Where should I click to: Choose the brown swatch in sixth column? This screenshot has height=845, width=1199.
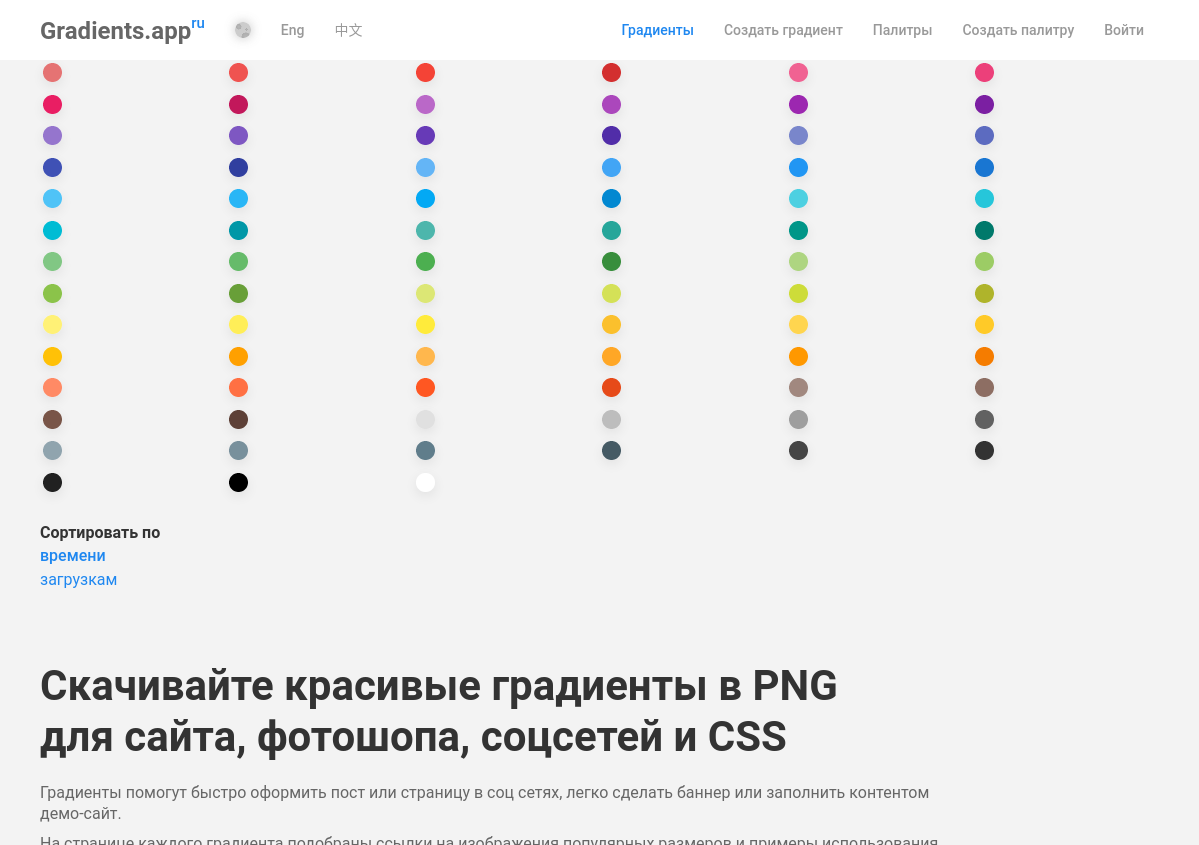coord(985,388)
